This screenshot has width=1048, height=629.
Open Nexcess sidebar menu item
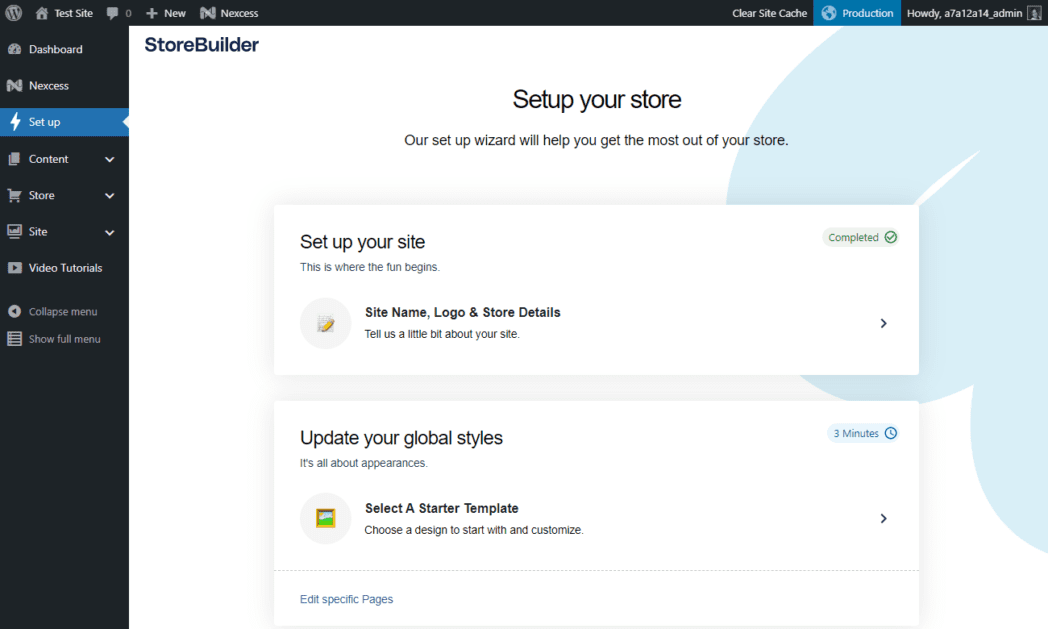(x=64, y=86)
